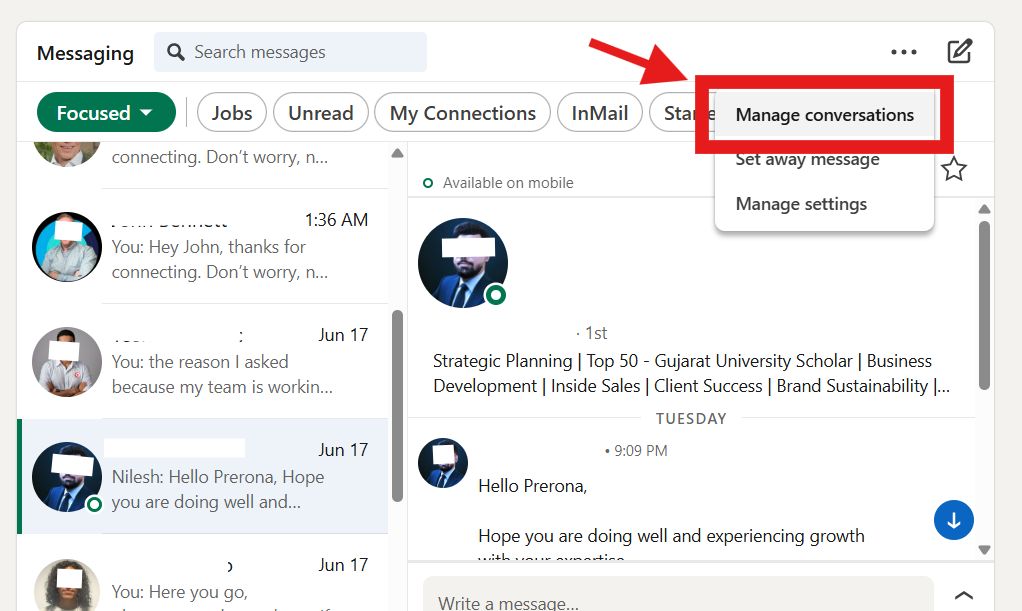Click the sender's profile photo in the chat

pyautogui.click(x=462, y=262)
